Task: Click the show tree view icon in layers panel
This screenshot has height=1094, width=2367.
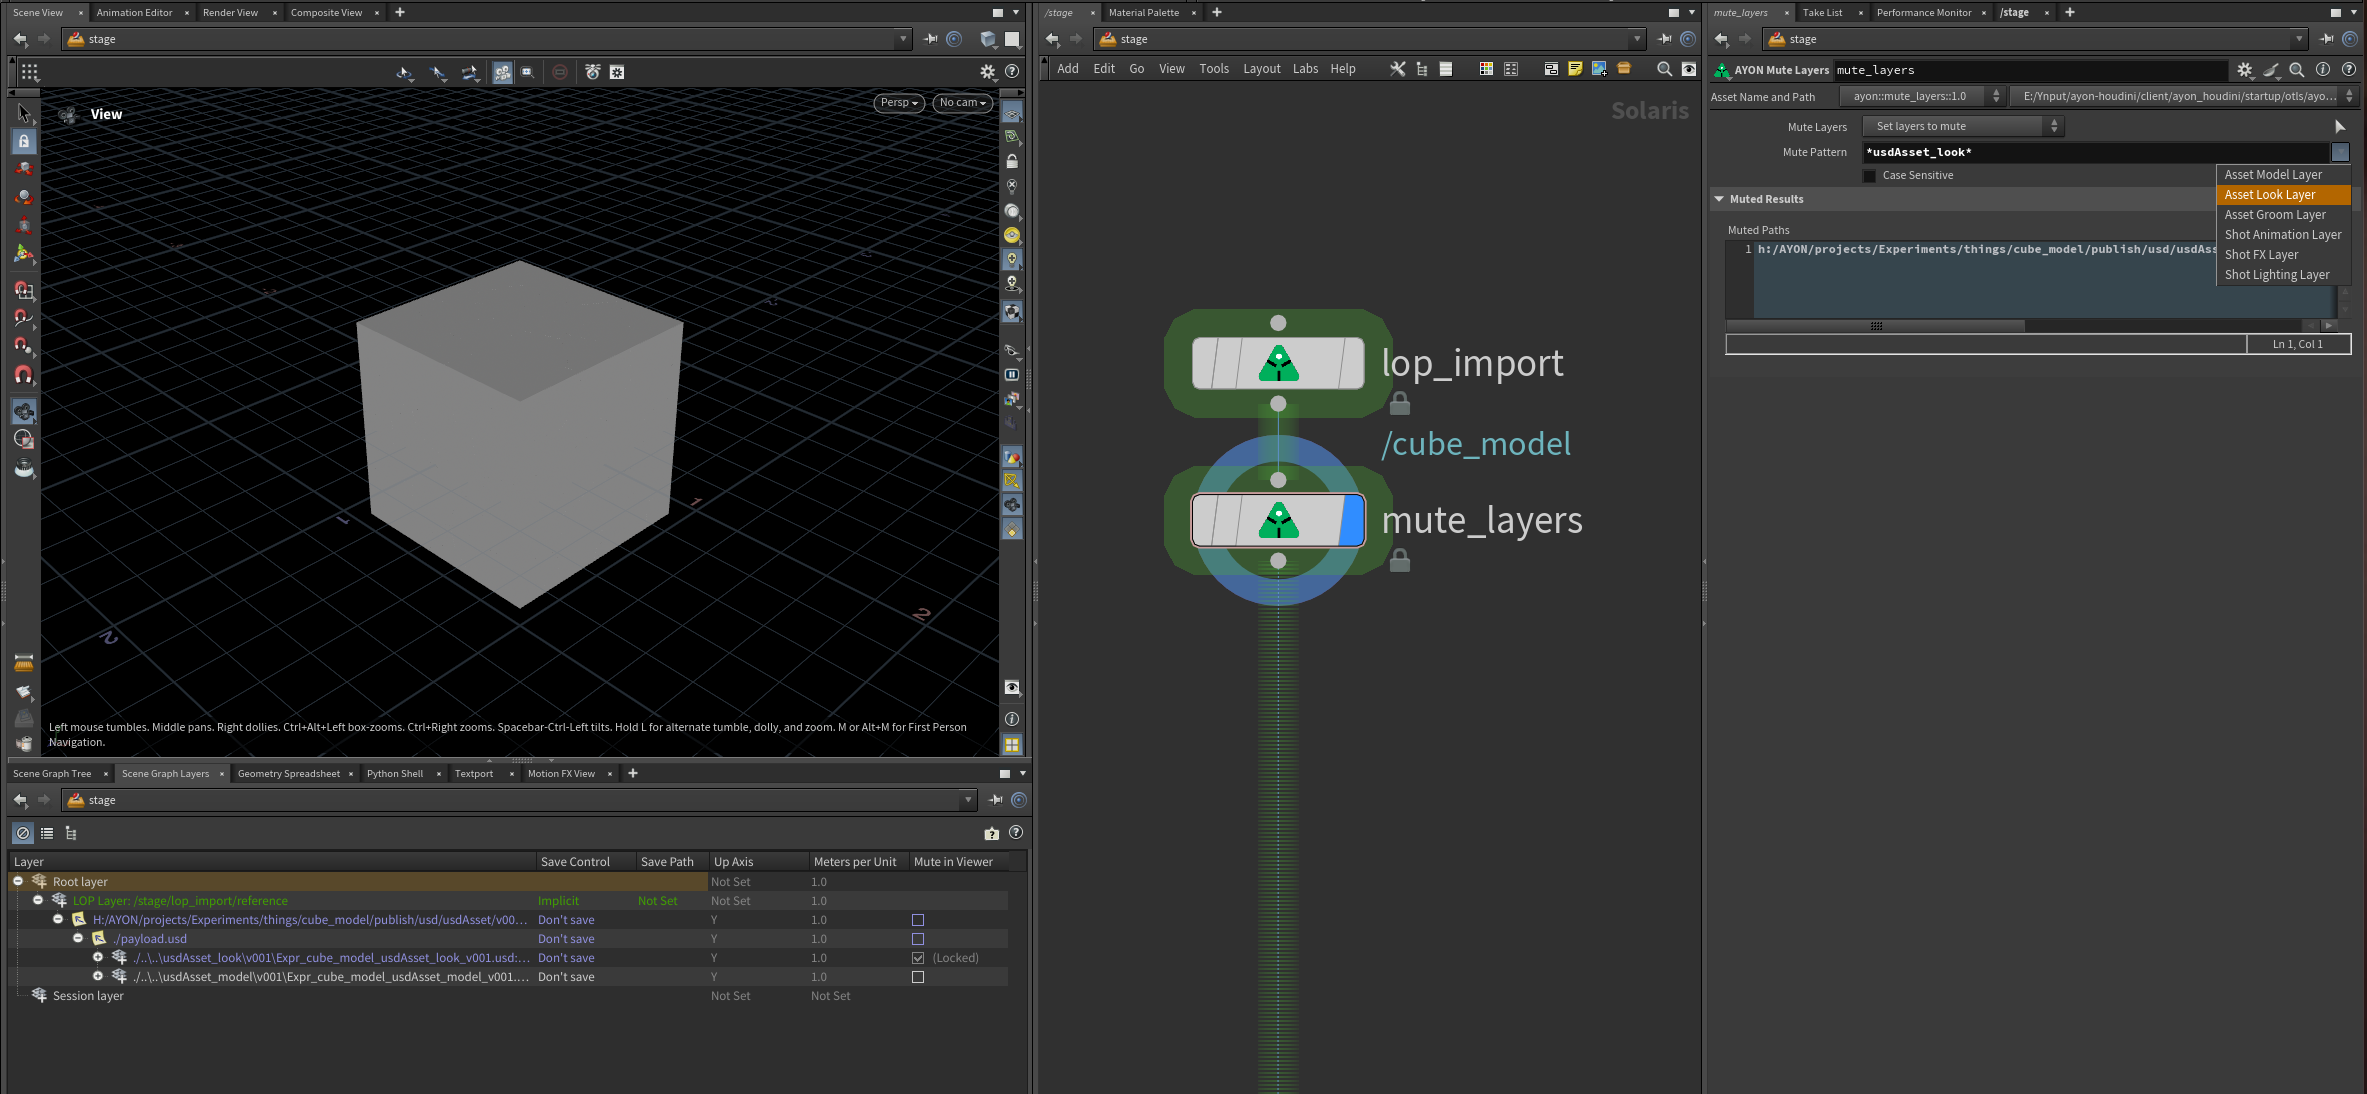Action: pos(71,833)
